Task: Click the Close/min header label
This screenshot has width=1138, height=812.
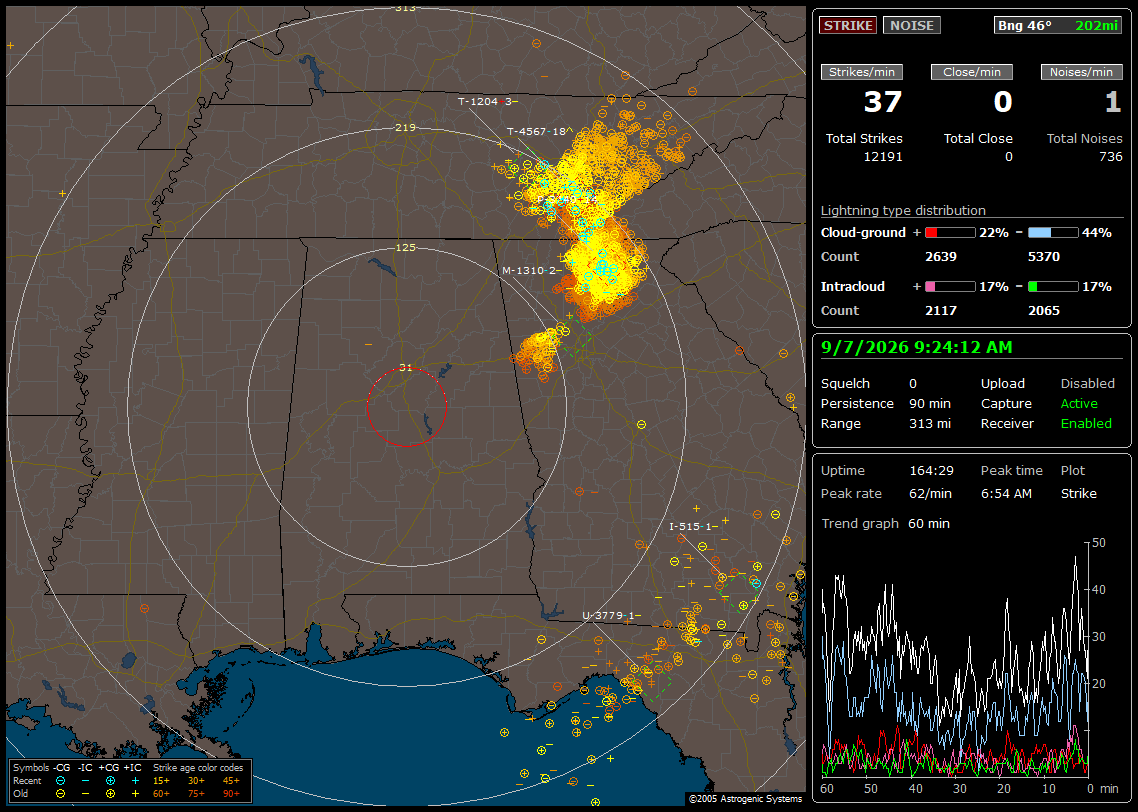Action: 972,72
